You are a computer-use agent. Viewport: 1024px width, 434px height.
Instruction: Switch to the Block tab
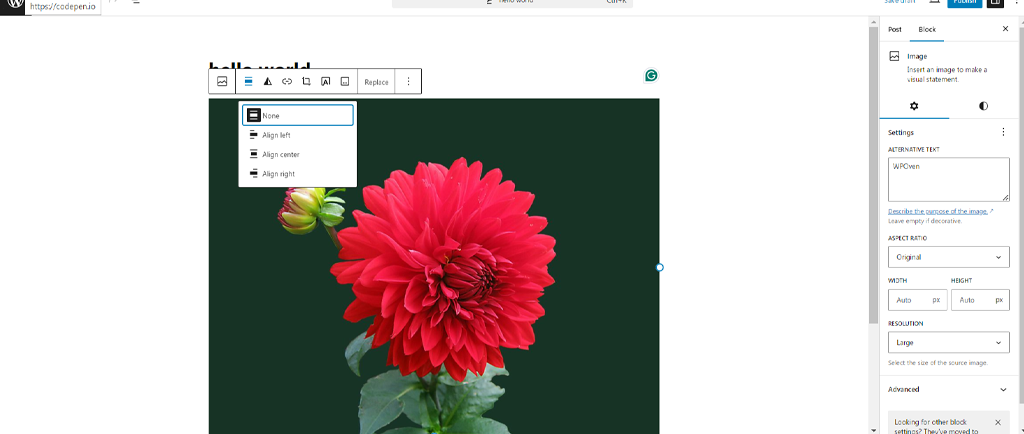[x=927, y=29]
